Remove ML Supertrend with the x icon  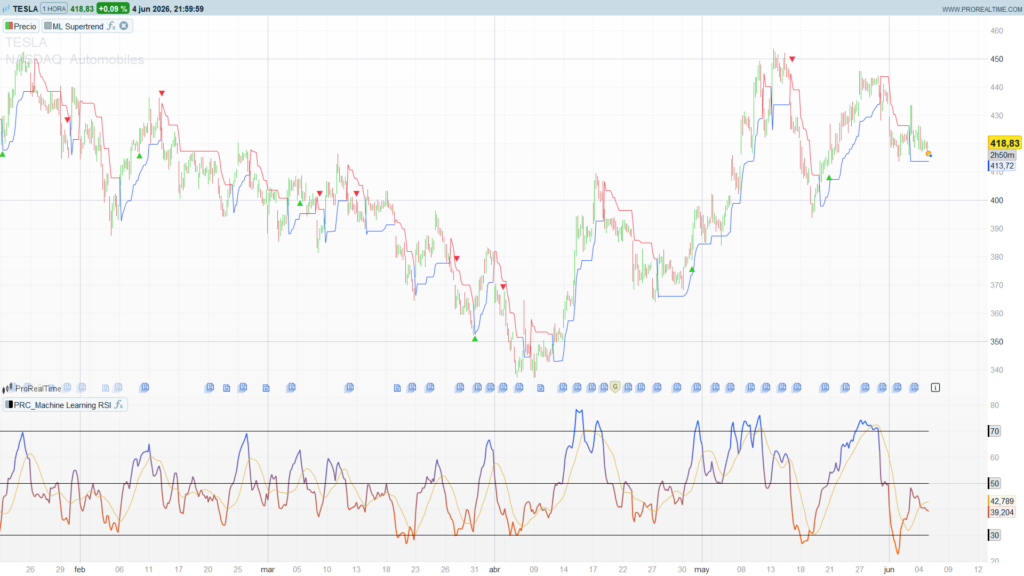tap(123, 26)
